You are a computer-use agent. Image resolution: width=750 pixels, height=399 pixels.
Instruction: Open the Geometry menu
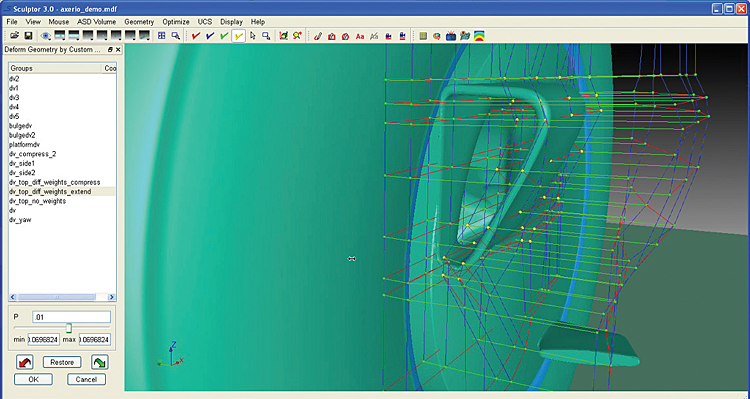[139, 22]
